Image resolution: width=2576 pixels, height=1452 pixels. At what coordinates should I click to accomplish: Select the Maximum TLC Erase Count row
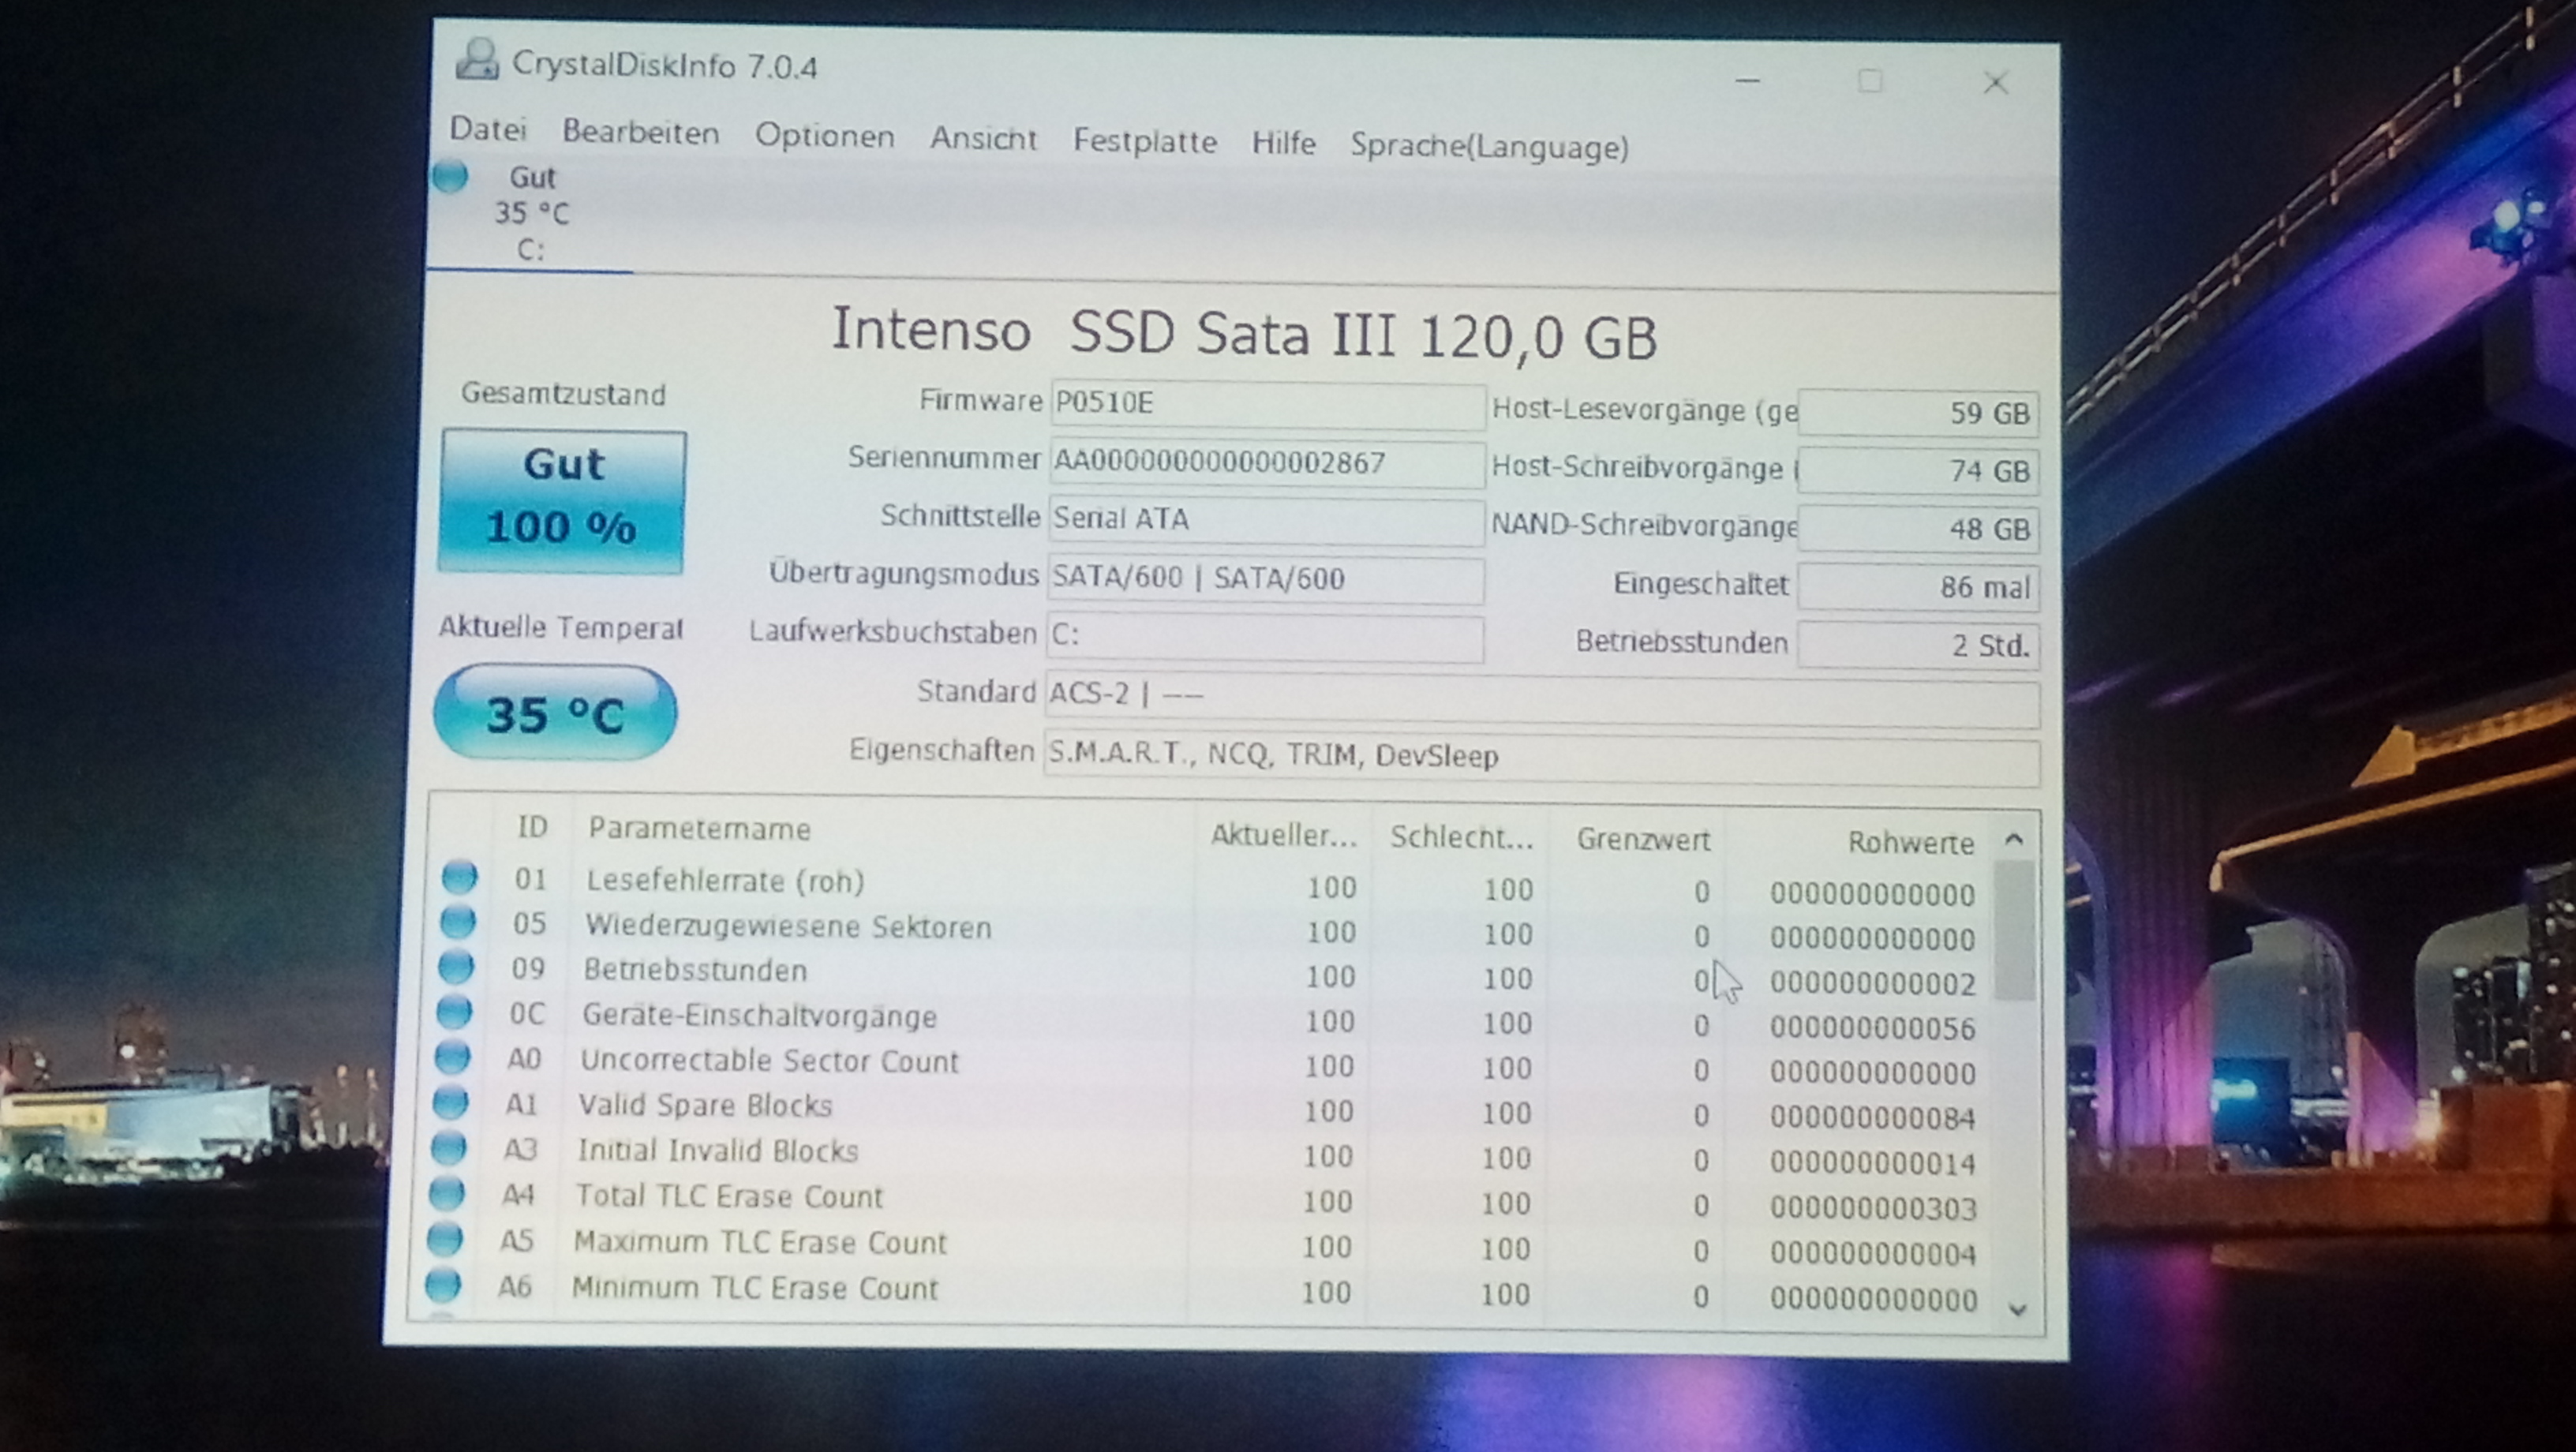[760, 1242]
